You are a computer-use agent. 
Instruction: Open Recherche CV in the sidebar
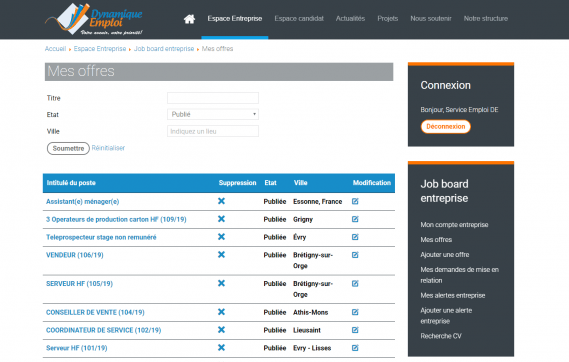click(x=441, y=336)
